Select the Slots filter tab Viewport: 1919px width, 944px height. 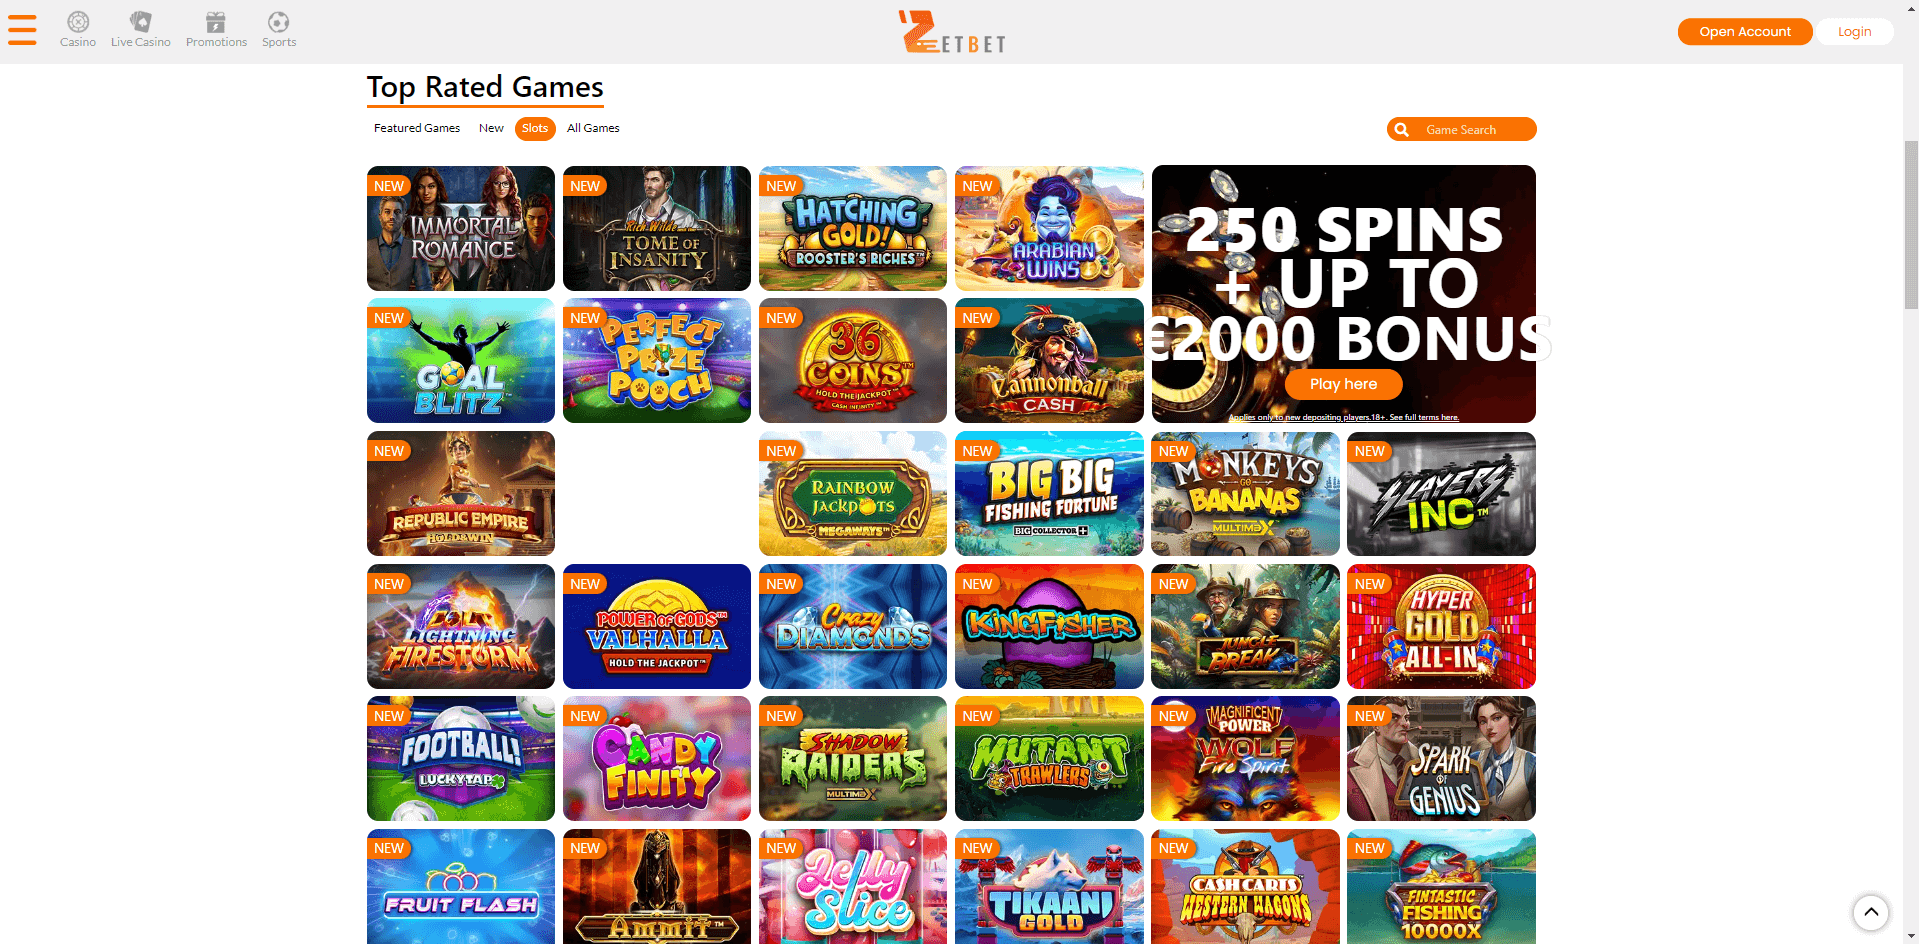pyautogui.click(x=535, y=128)
